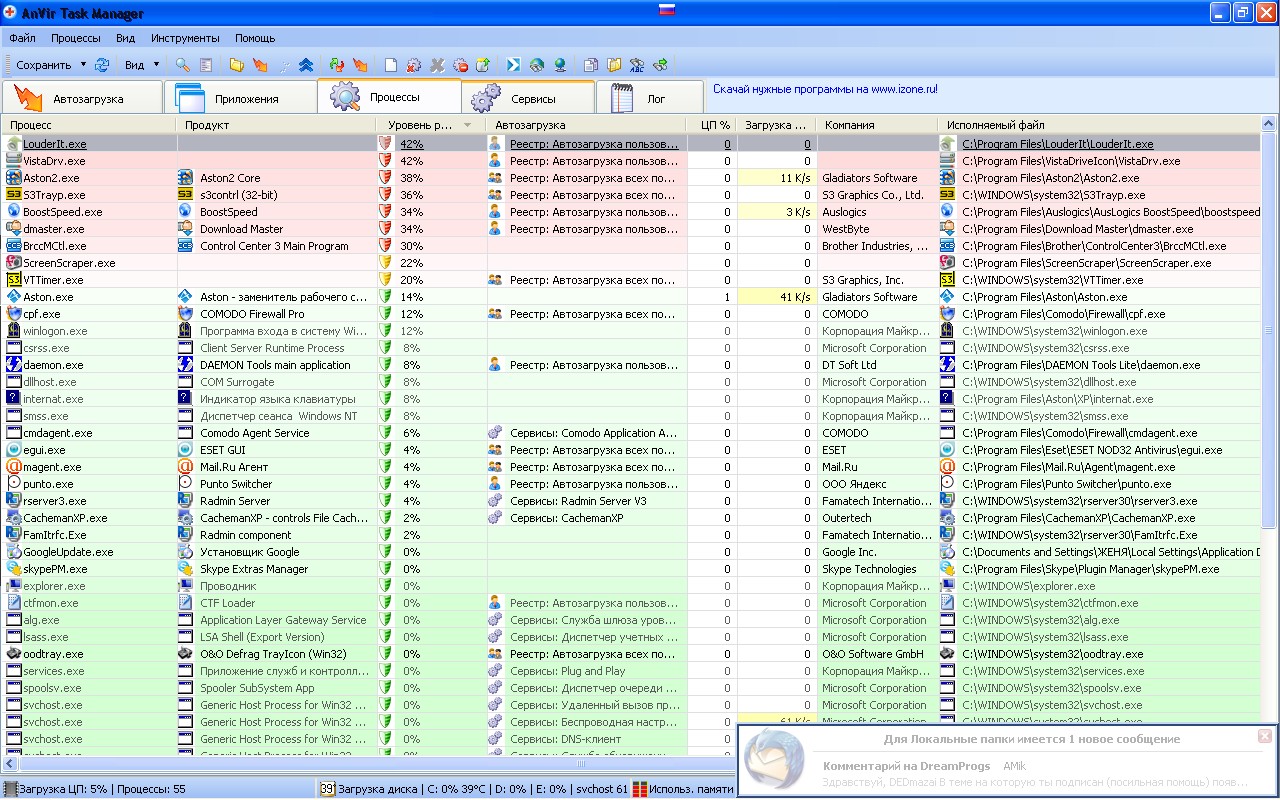Click the document with green arrow icon
The image size is (1280, 800).
(x=483, y=65)
